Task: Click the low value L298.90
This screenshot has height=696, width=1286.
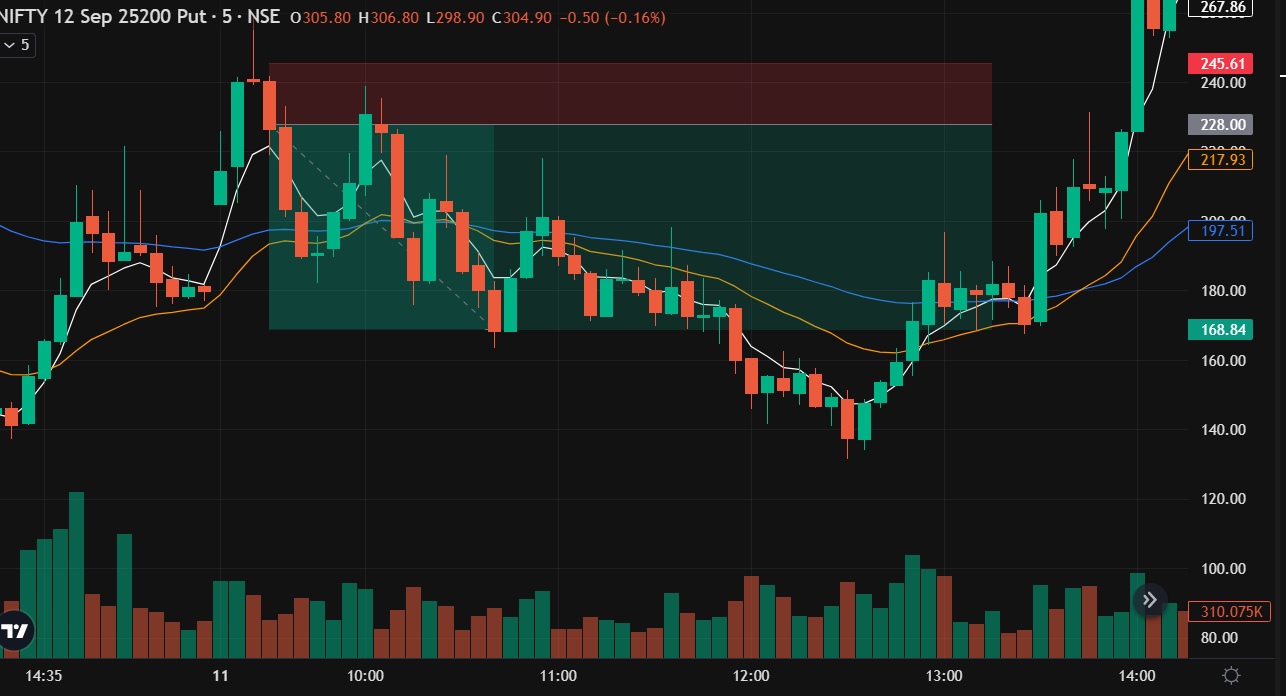Action: [455, 18]
